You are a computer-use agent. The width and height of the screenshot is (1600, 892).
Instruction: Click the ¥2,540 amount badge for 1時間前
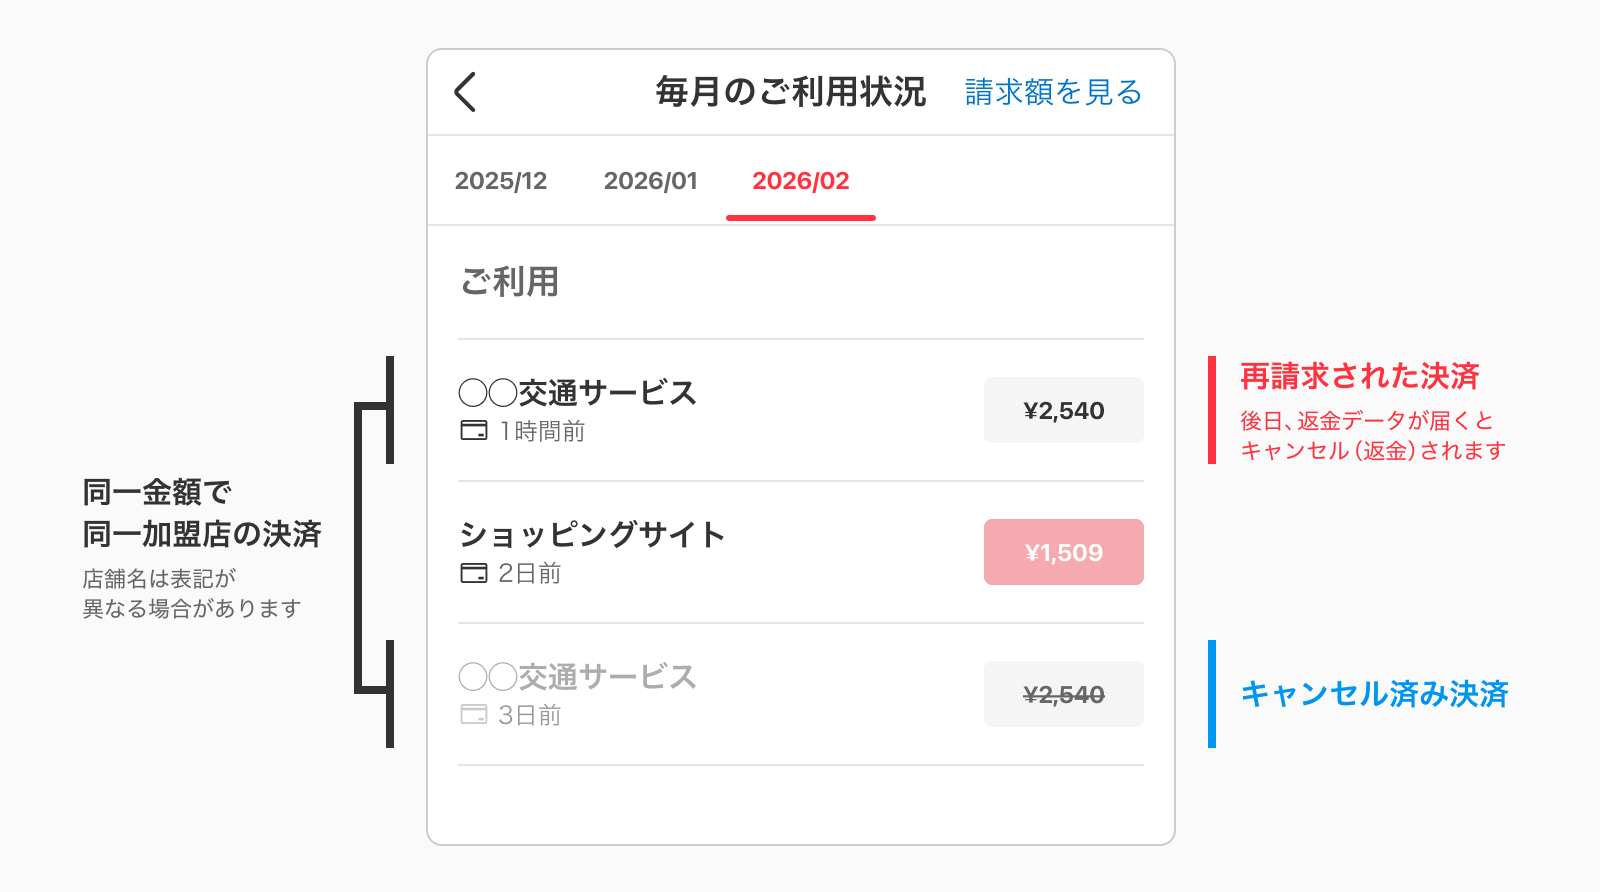[1063, 410]
